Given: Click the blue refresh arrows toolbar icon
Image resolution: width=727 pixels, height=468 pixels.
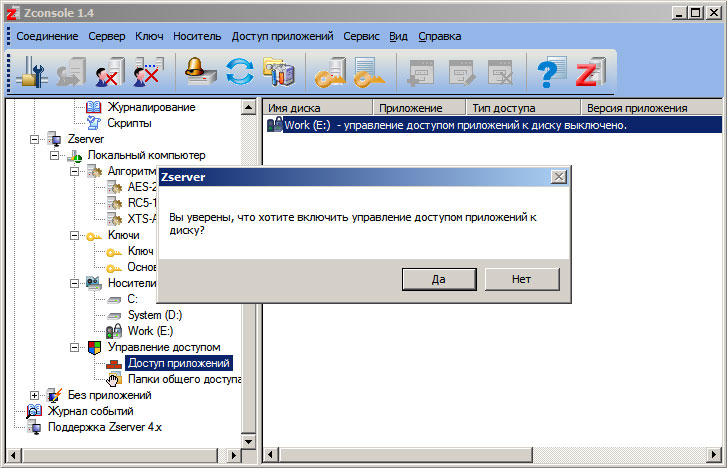Looking at the screenshot, I should click(240, 72).
